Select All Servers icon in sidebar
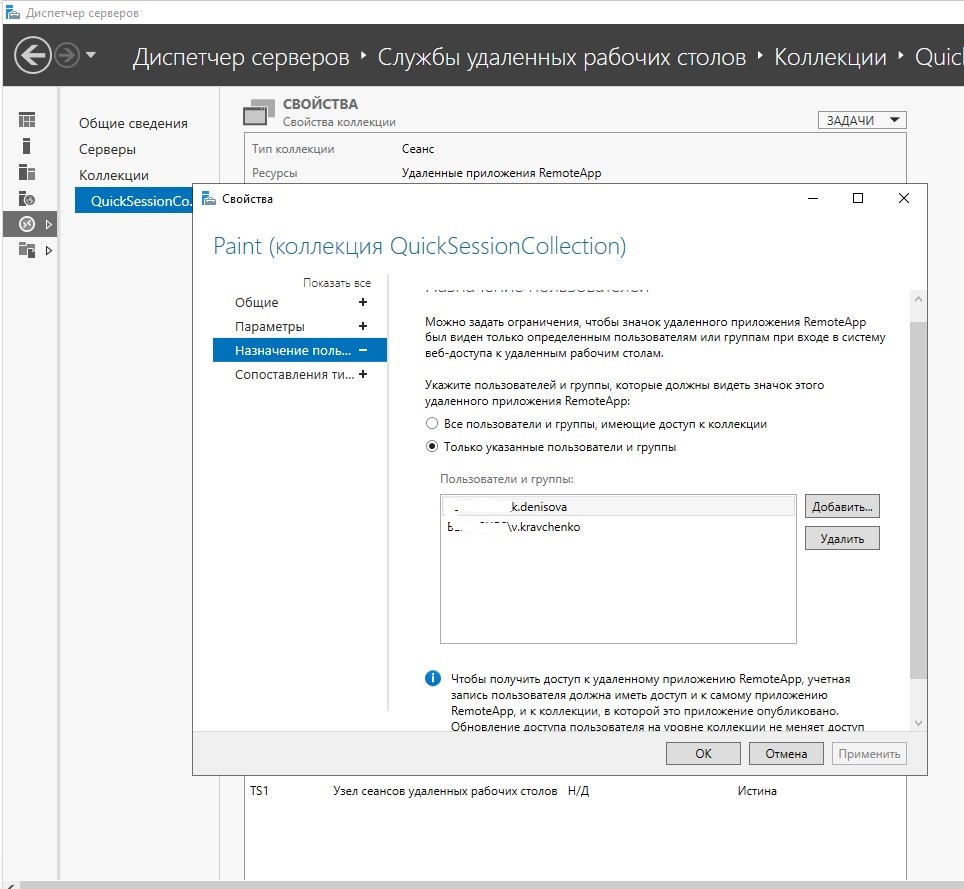Image resolution: width=964 pixels, height=889 pixels. point(27,172)
